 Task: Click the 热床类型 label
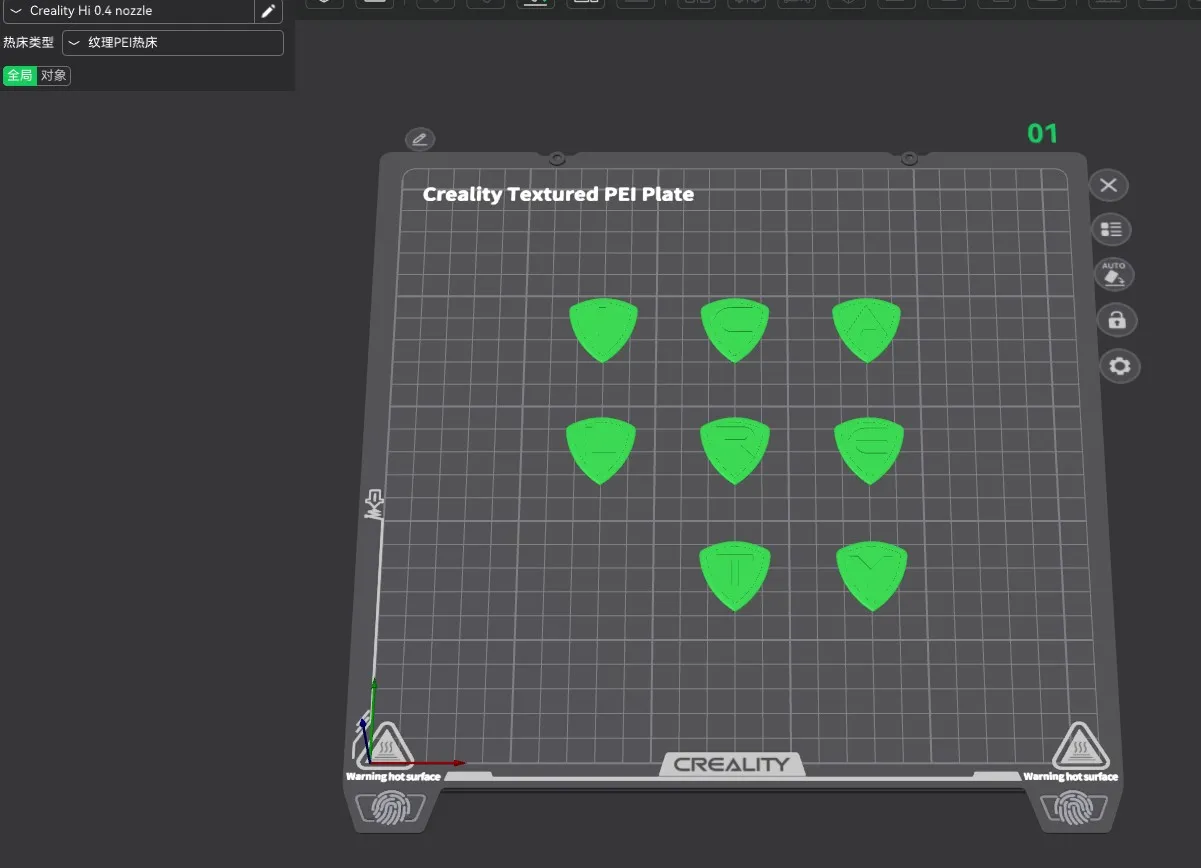point(28,43)
